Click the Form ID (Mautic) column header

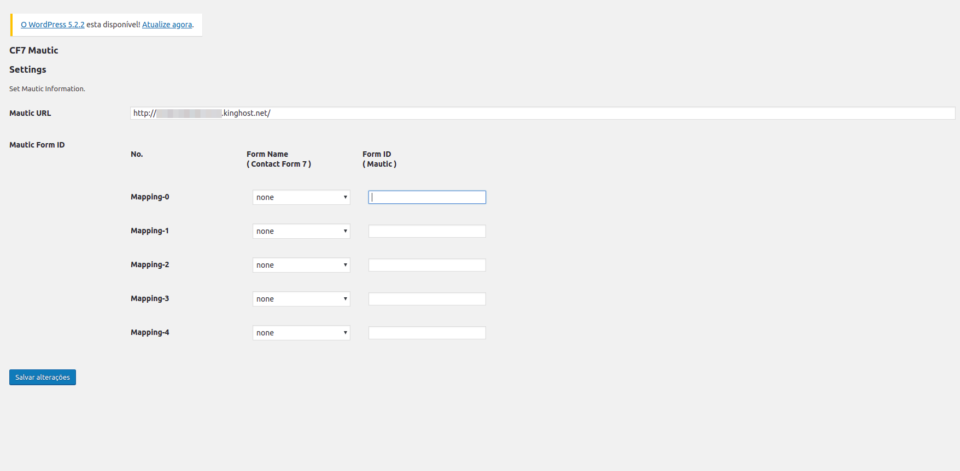[379, 159]
